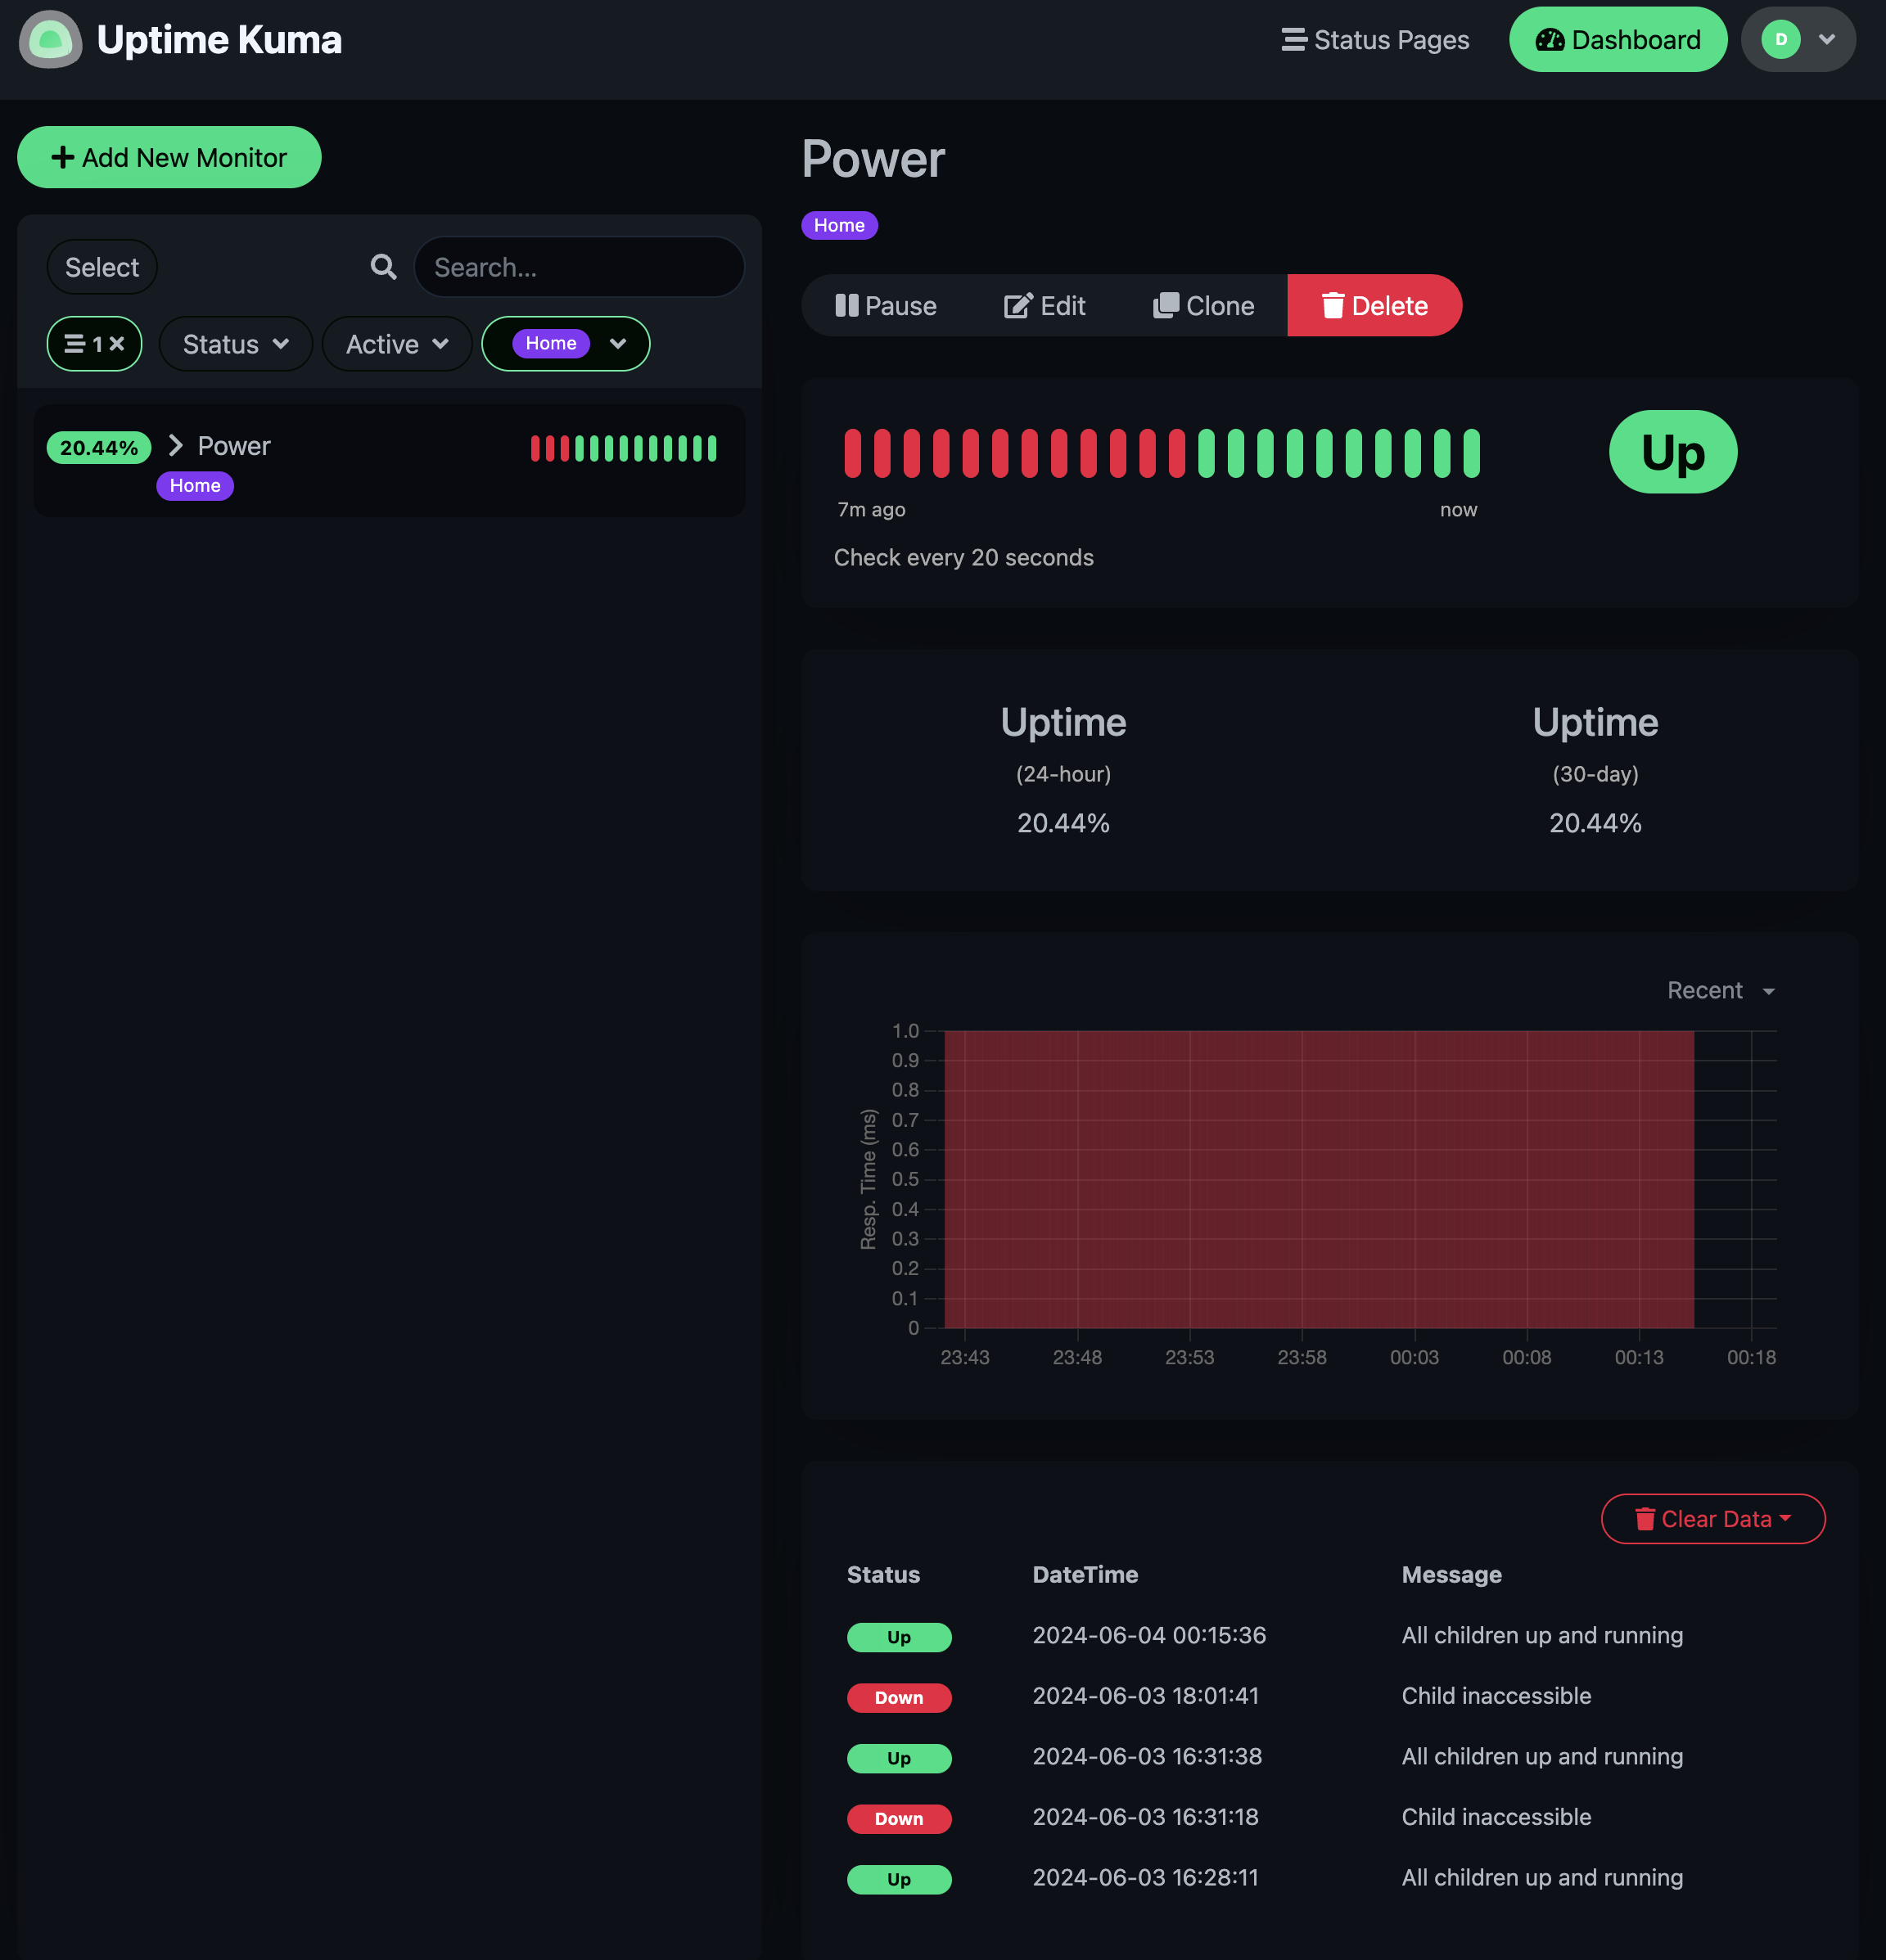Toggle the Active filter chip
This screenshot has width=1886, height=1960.
tap(396, 343)
